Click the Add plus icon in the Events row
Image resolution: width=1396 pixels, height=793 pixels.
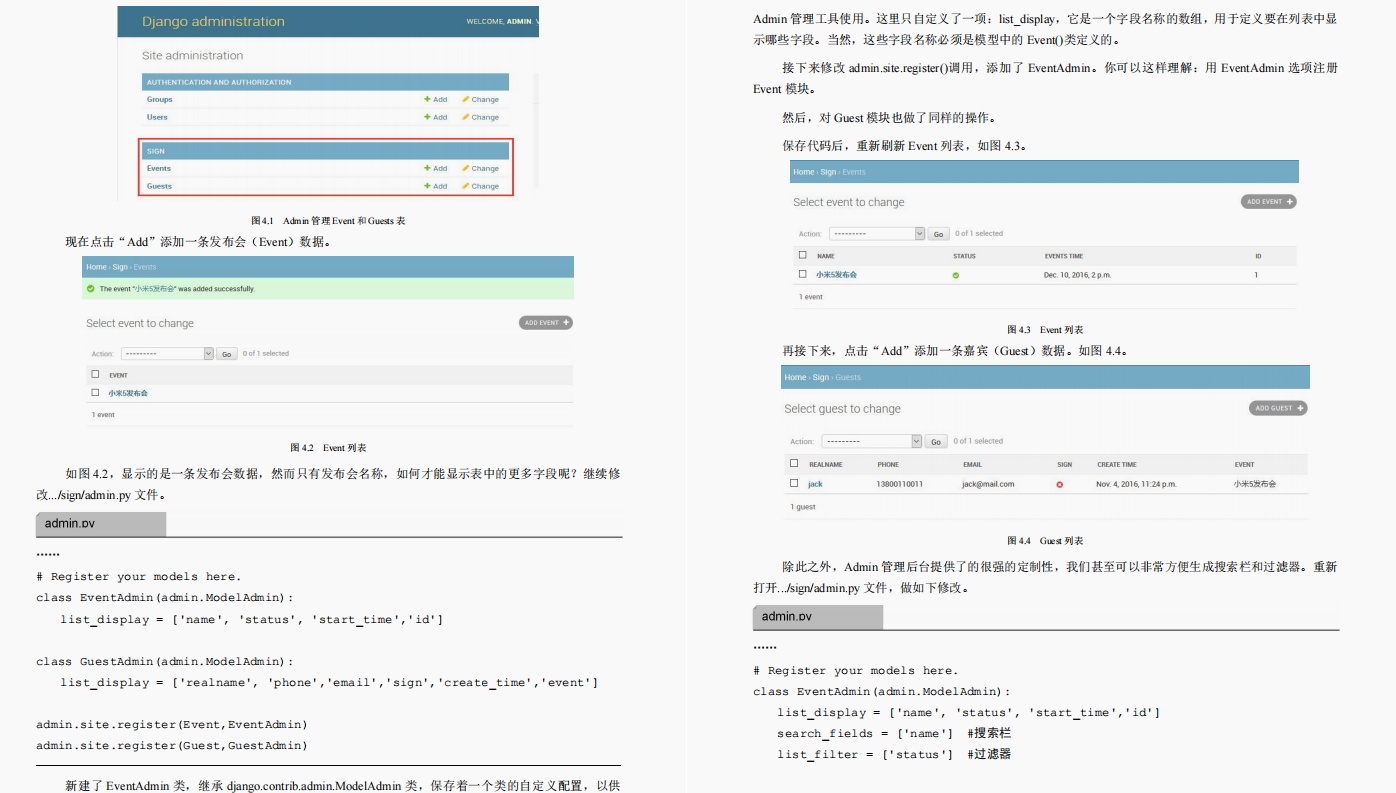pos(427,168)
